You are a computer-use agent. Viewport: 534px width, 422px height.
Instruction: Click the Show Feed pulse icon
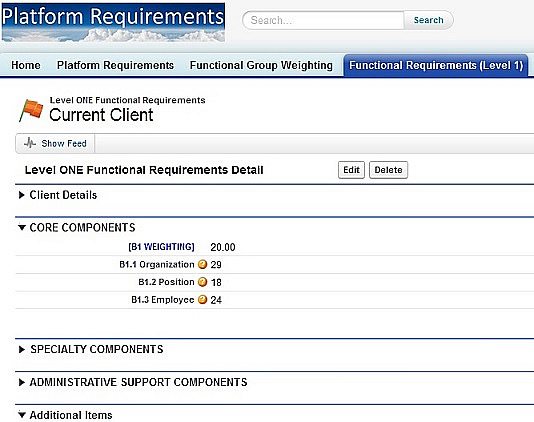coord(30,143)
